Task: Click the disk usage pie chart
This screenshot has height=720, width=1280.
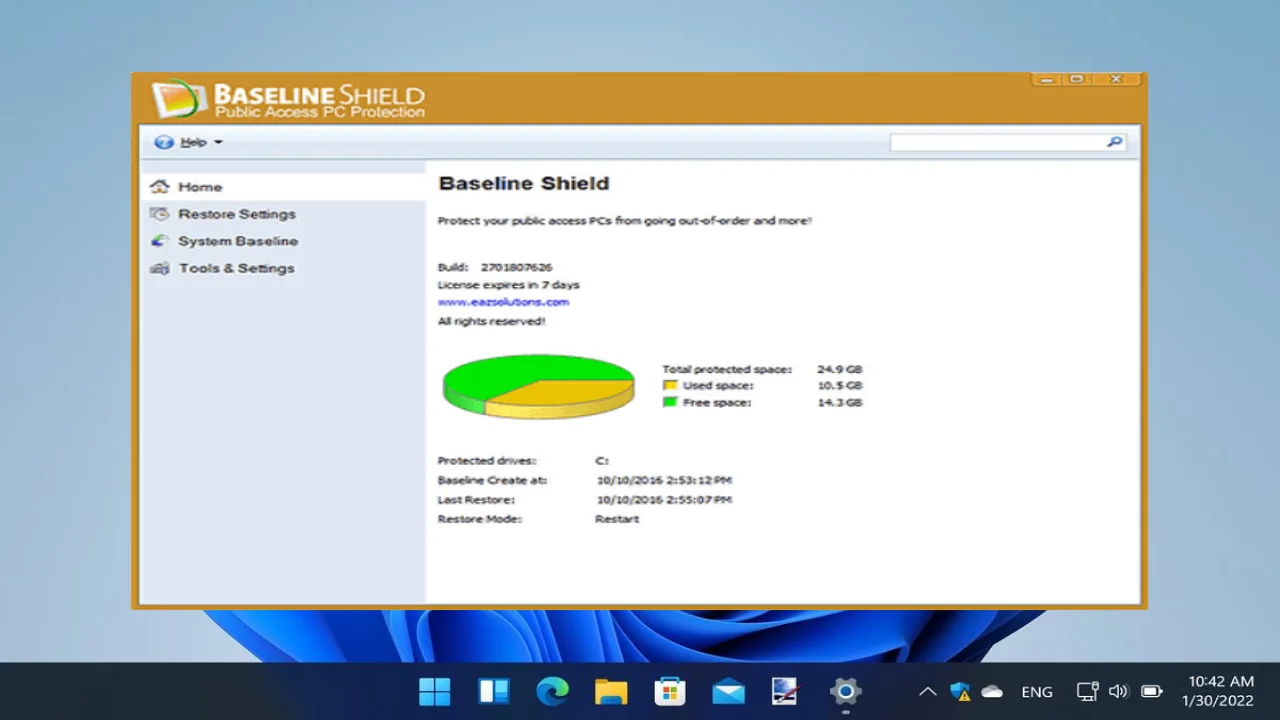Action: pyautogui.click(x=538, y=386)
